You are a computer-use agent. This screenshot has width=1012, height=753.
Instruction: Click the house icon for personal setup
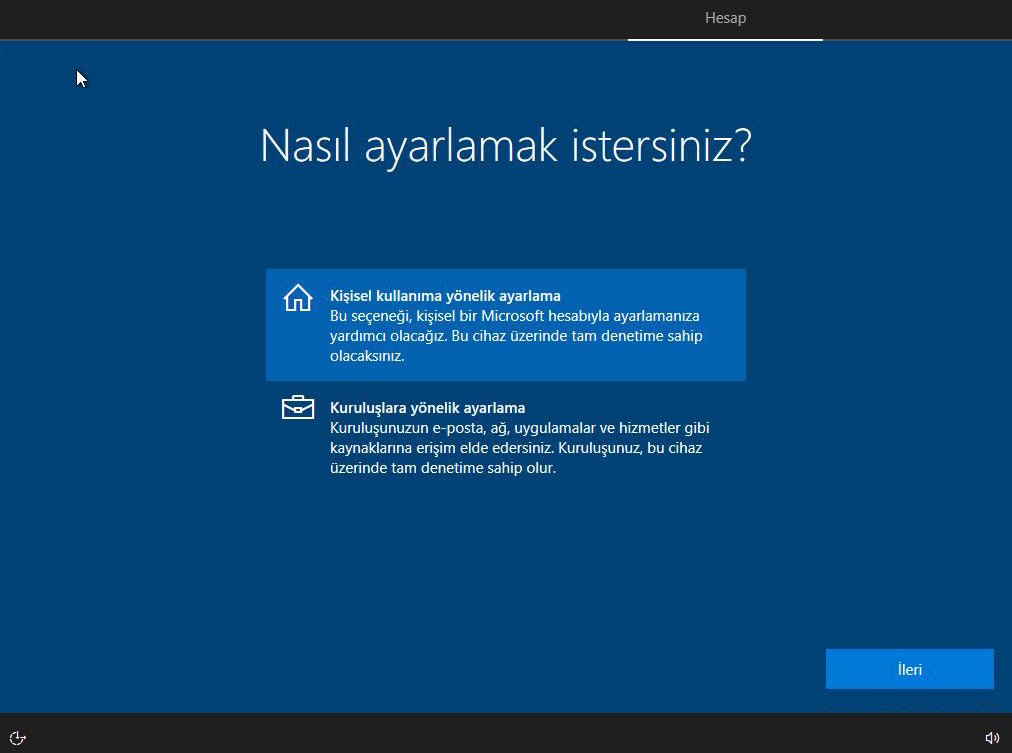[298, 298]
